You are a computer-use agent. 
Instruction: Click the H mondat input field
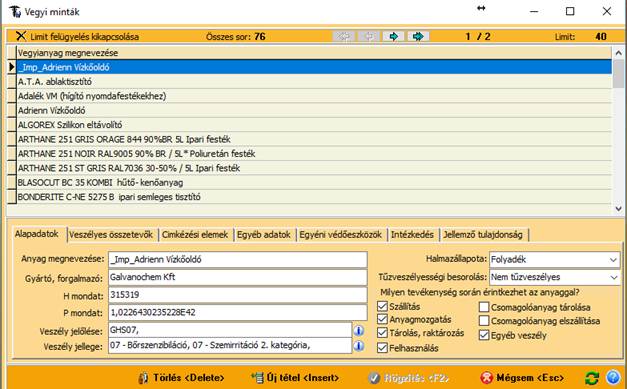tap(238, 295)
